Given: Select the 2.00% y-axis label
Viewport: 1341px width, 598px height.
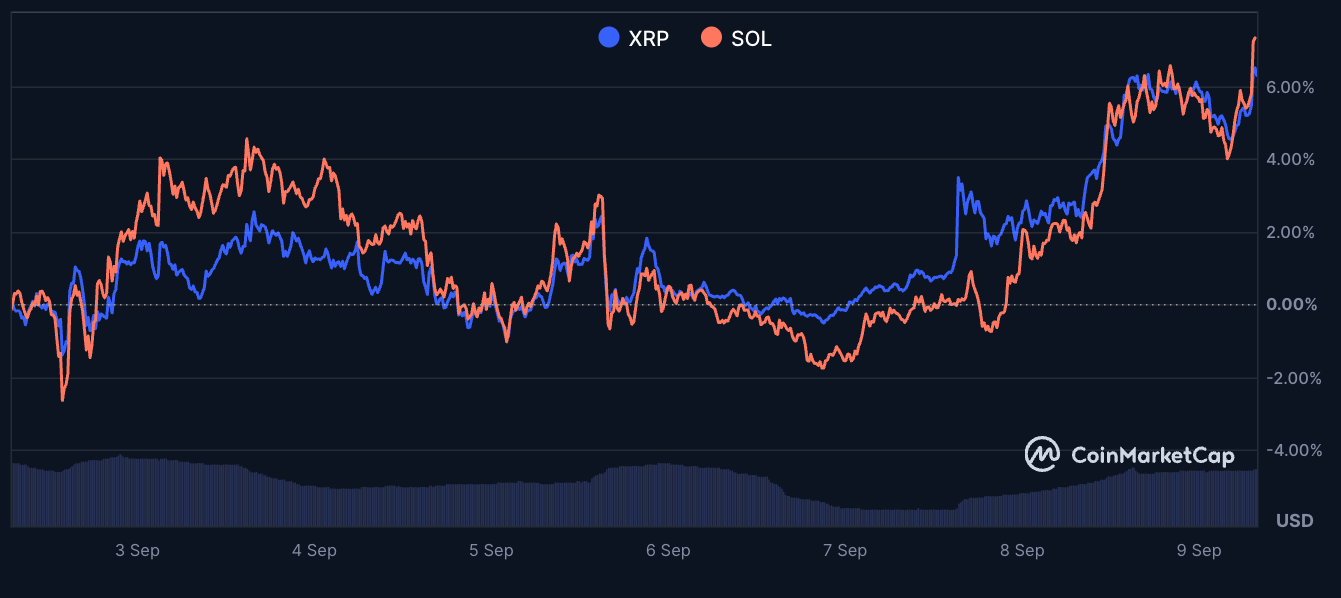Looking at the screenshot, I should click(1290, 233).
